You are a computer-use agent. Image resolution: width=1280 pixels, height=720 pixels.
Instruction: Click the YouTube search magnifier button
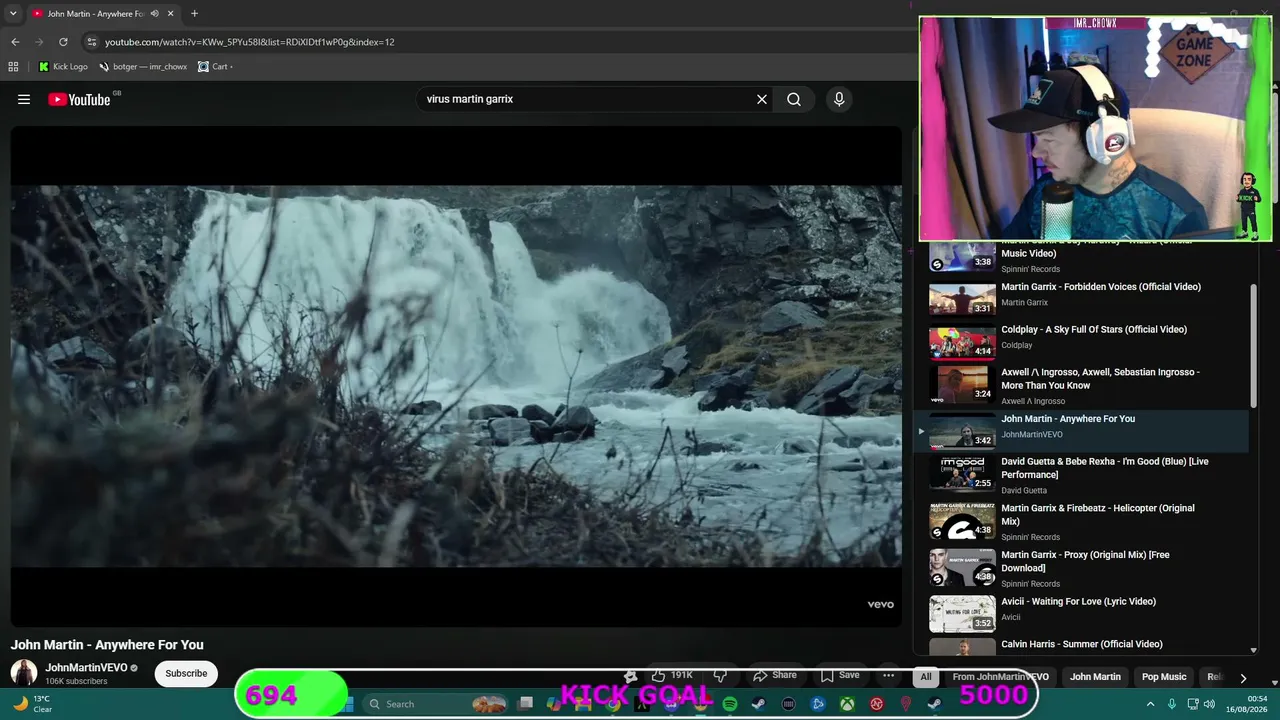[794, 99]
